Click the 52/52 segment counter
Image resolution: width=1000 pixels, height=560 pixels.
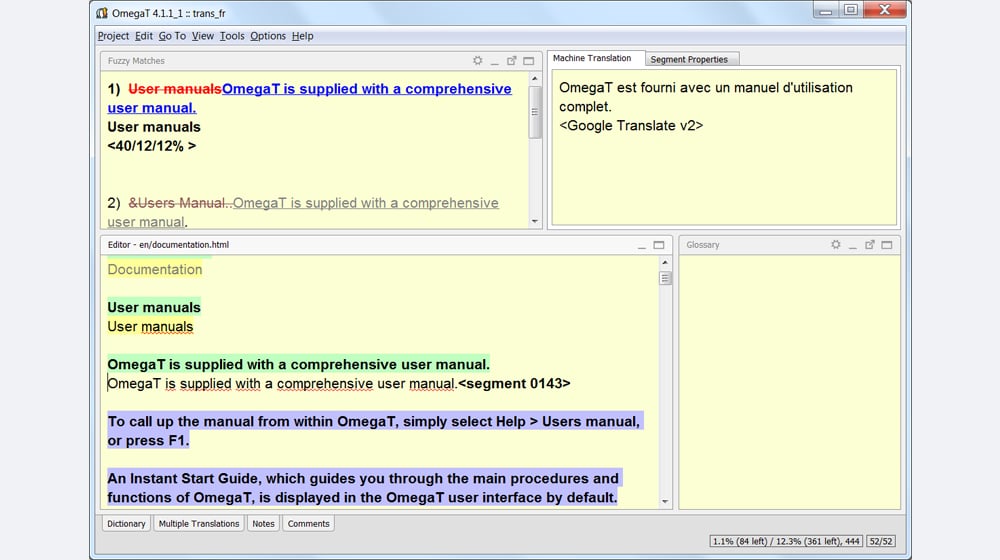(x=881, y=541)
